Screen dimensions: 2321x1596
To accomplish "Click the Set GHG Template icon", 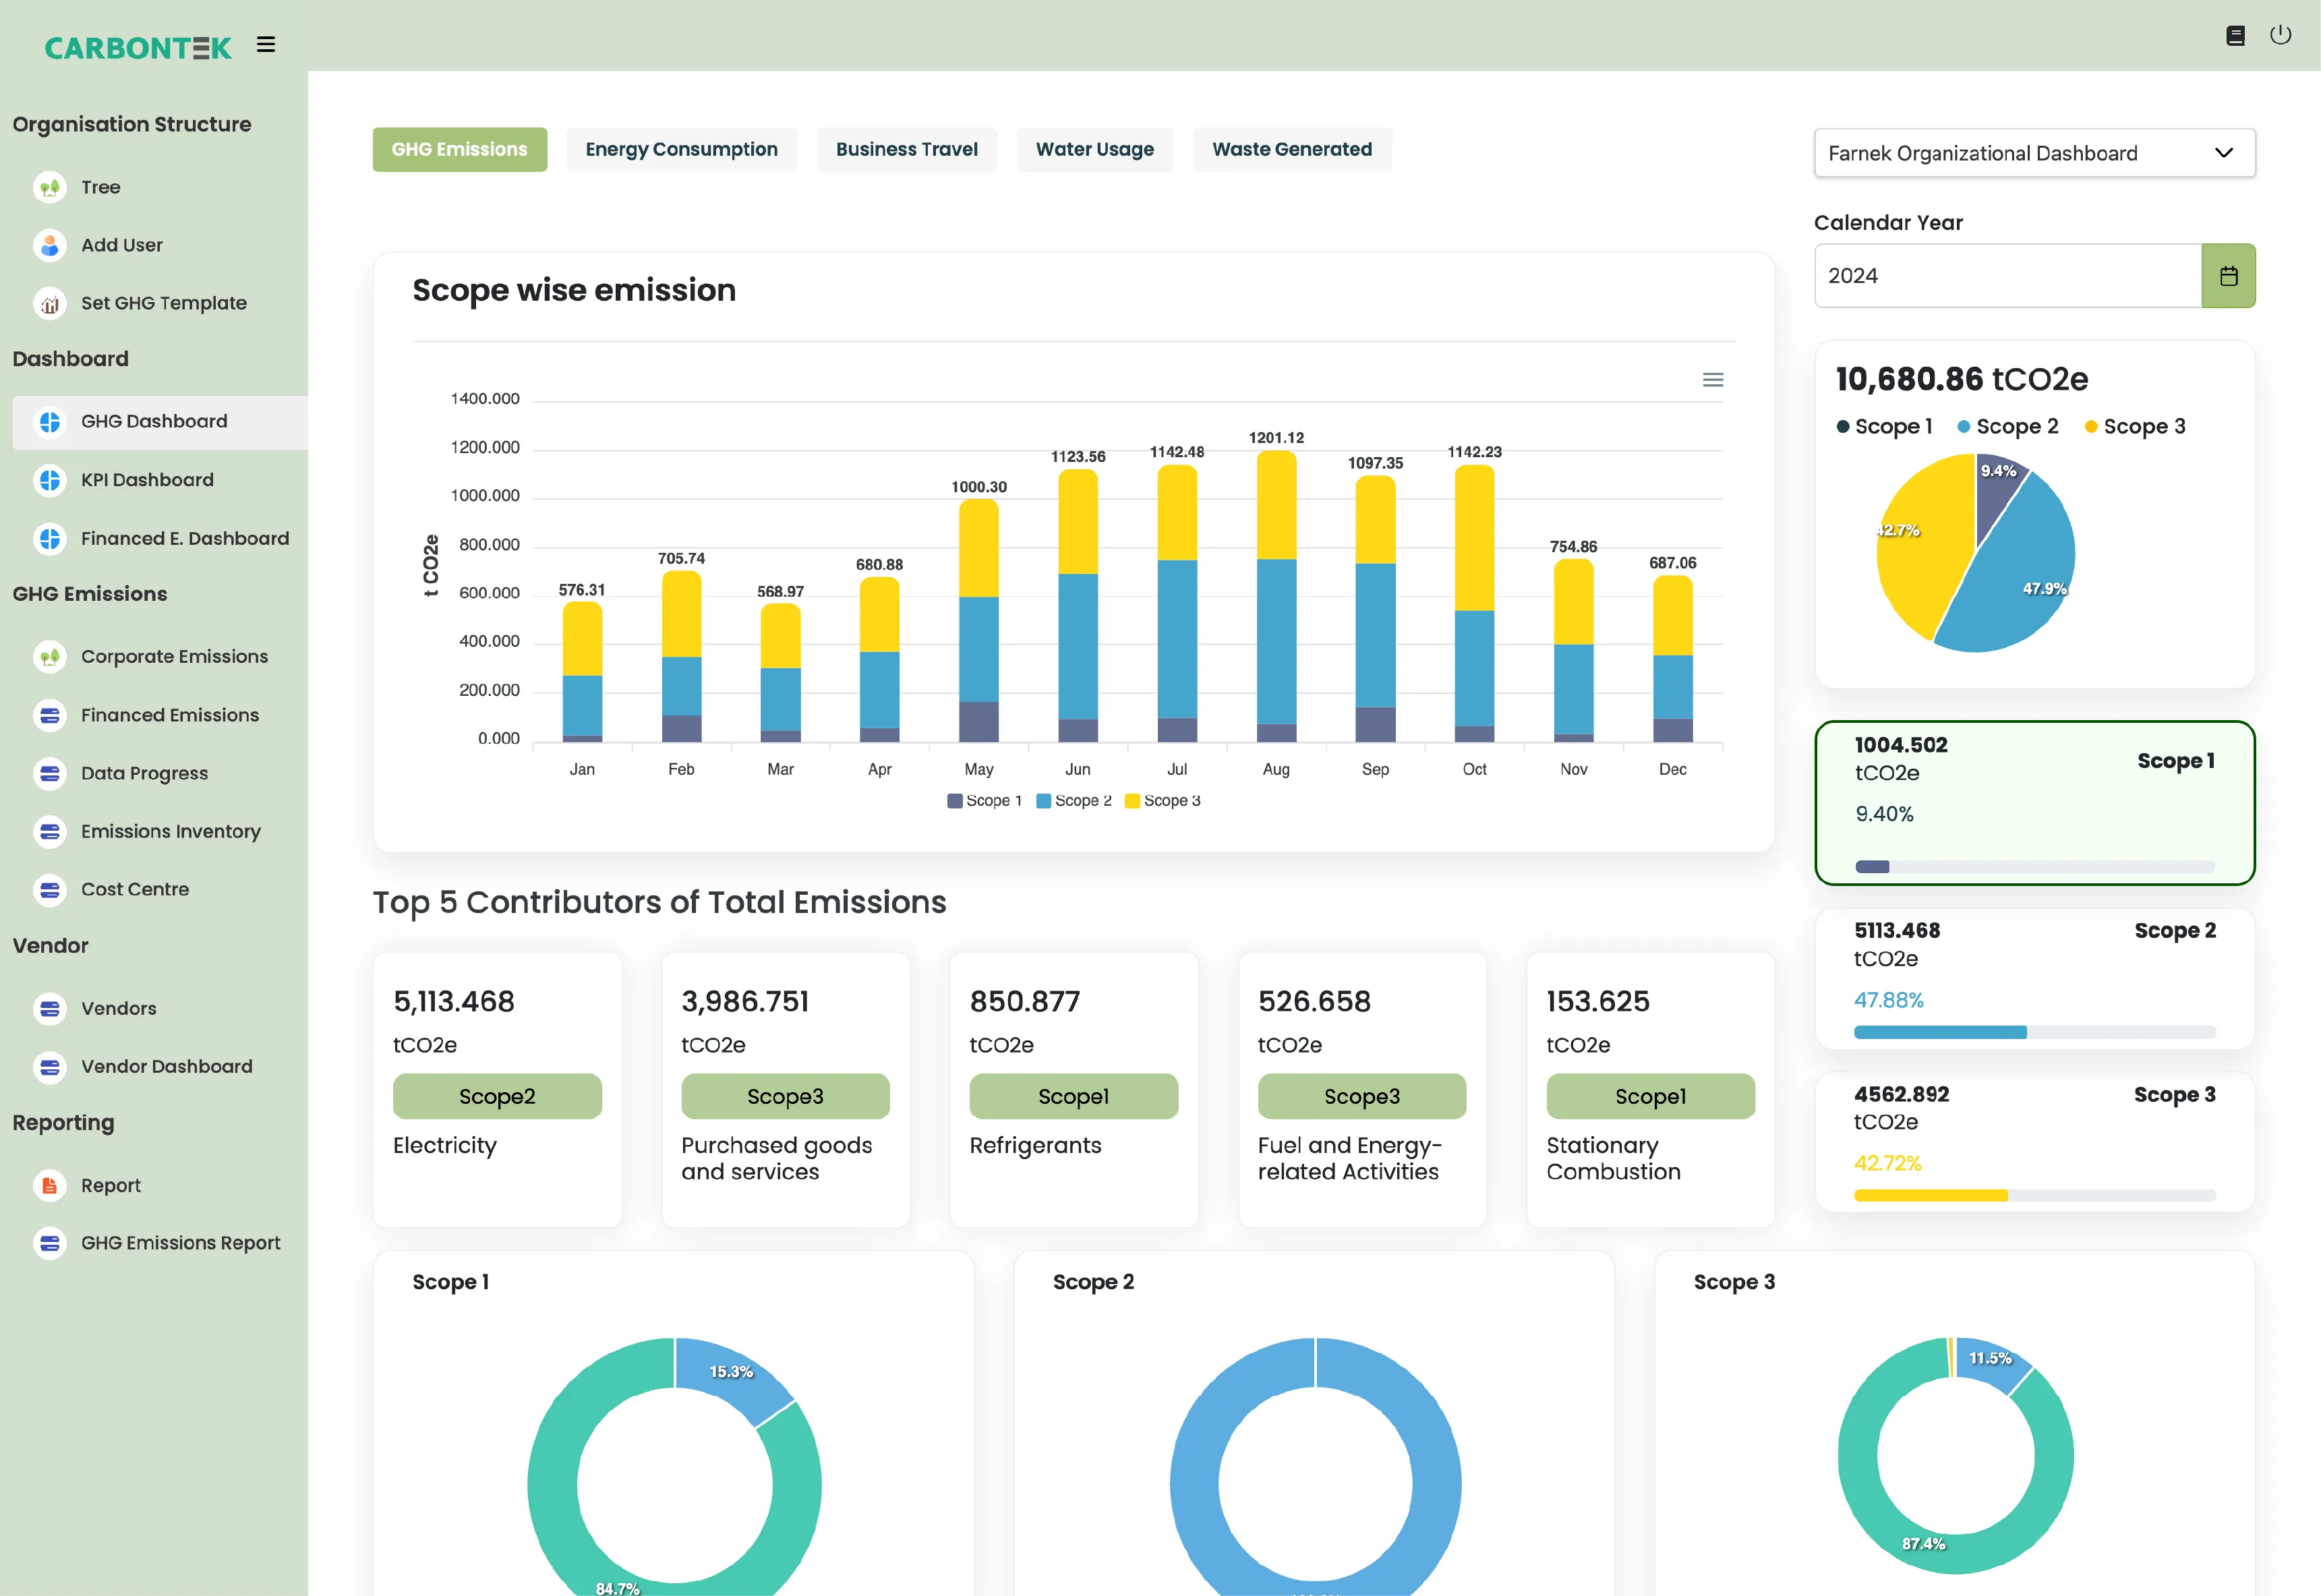I will 50,303.
